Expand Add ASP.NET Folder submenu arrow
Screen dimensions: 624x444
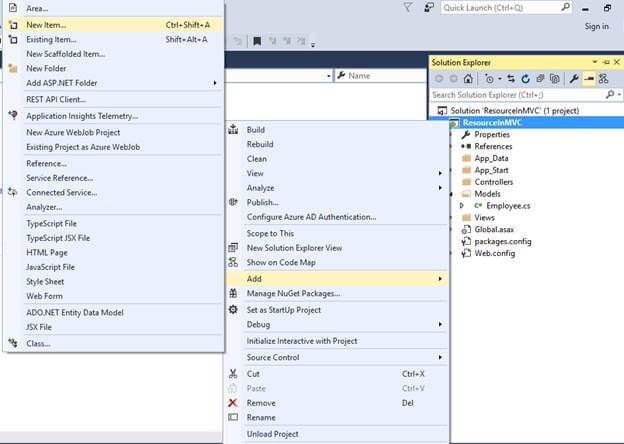(x=215, y=83)
